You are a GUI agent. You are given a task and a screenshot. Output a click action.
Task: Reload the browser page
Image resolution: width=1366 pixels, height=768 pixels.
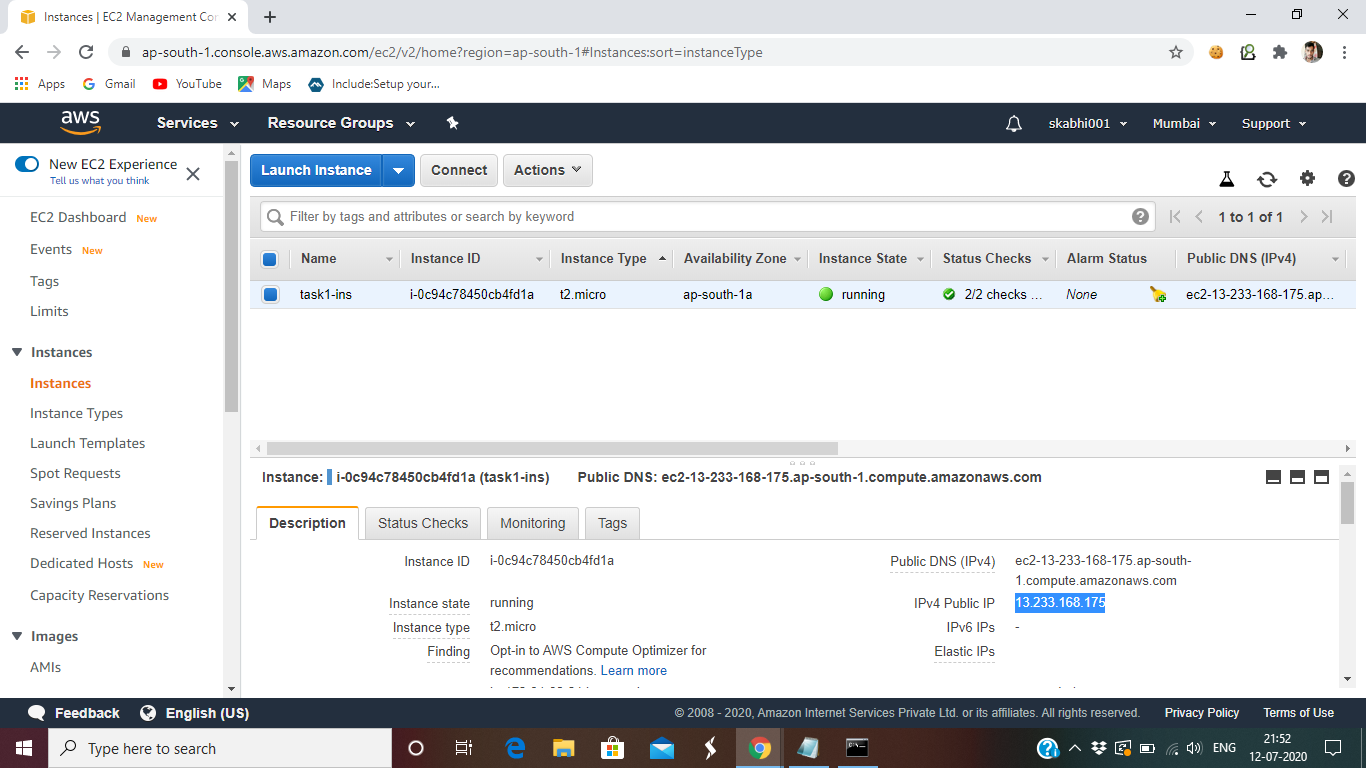tap(86, 52)
